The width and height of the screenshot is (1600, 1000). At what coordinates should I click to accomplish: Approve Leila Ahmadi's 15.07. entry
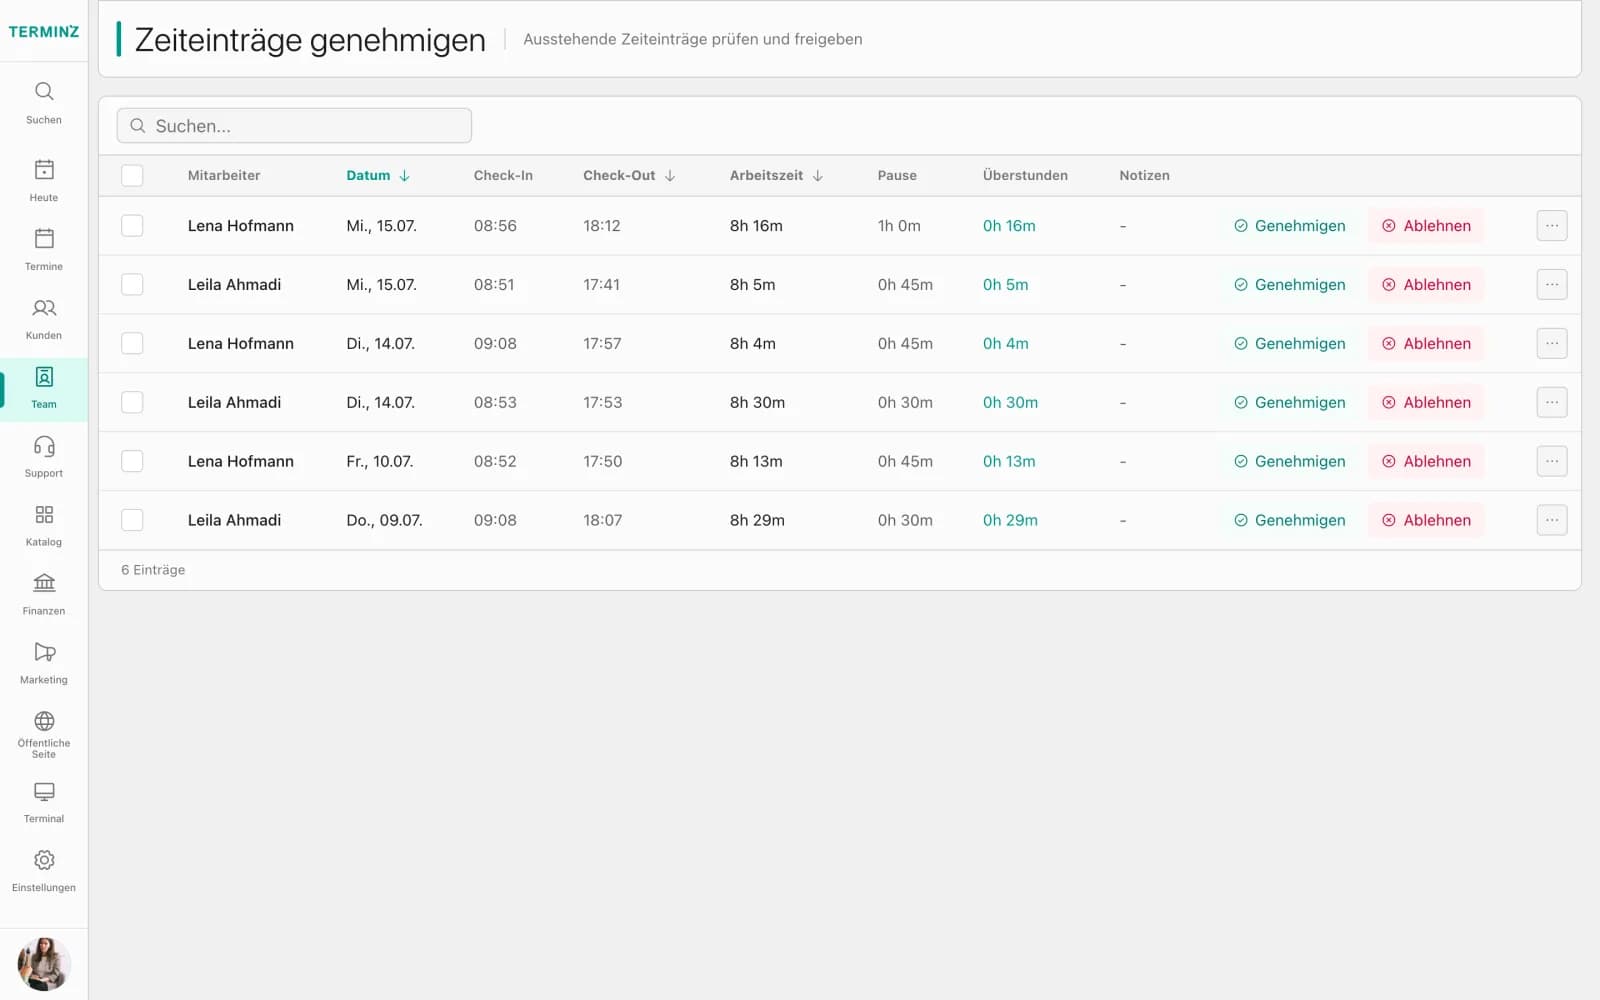(x=1289, y=285)
